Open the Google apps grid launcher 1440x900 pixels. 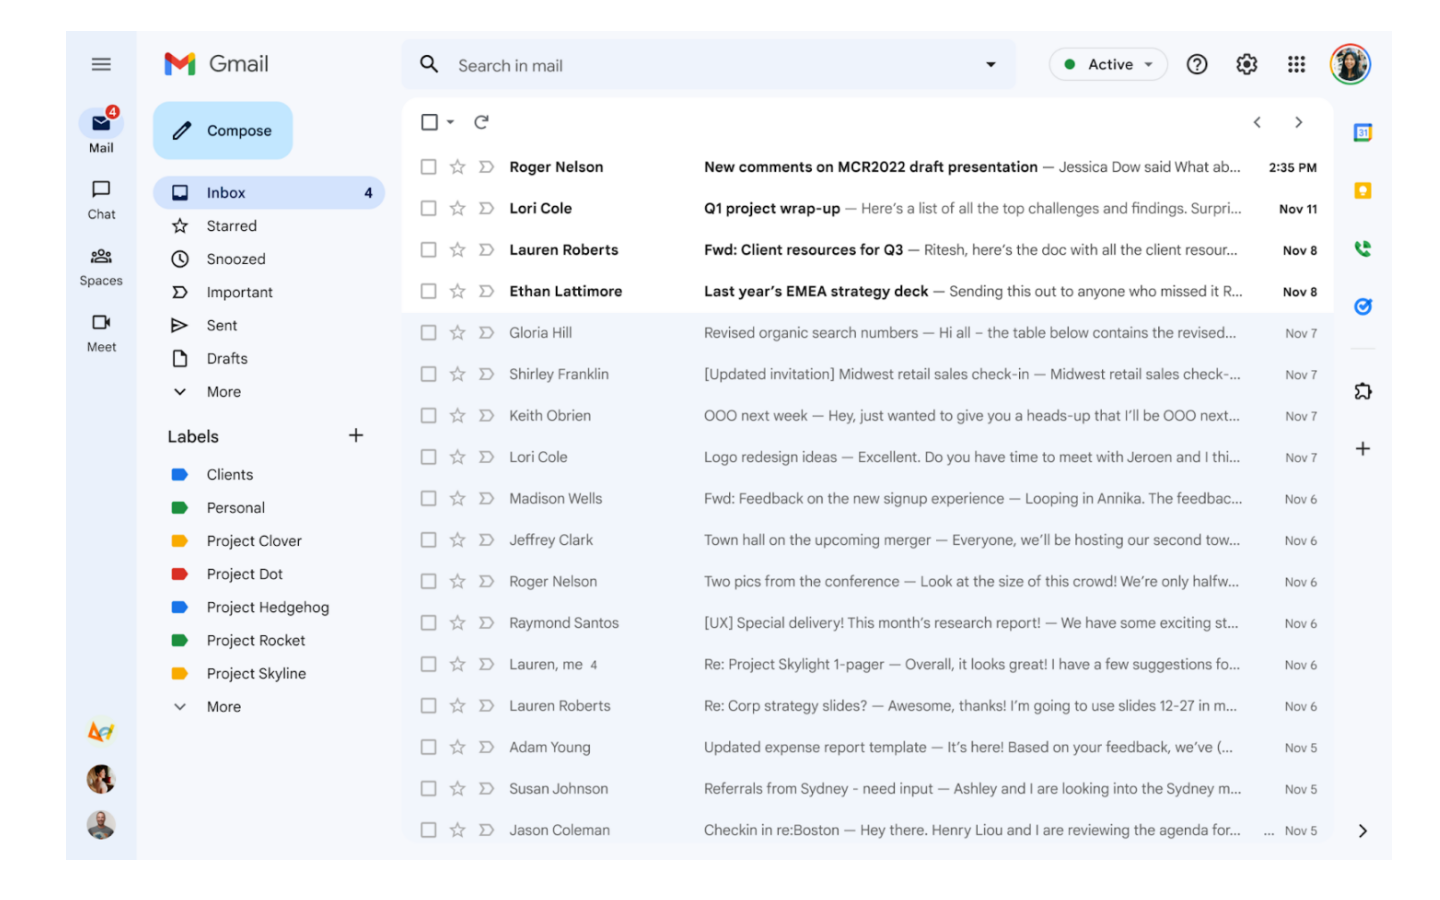[x=1296, y=64]
